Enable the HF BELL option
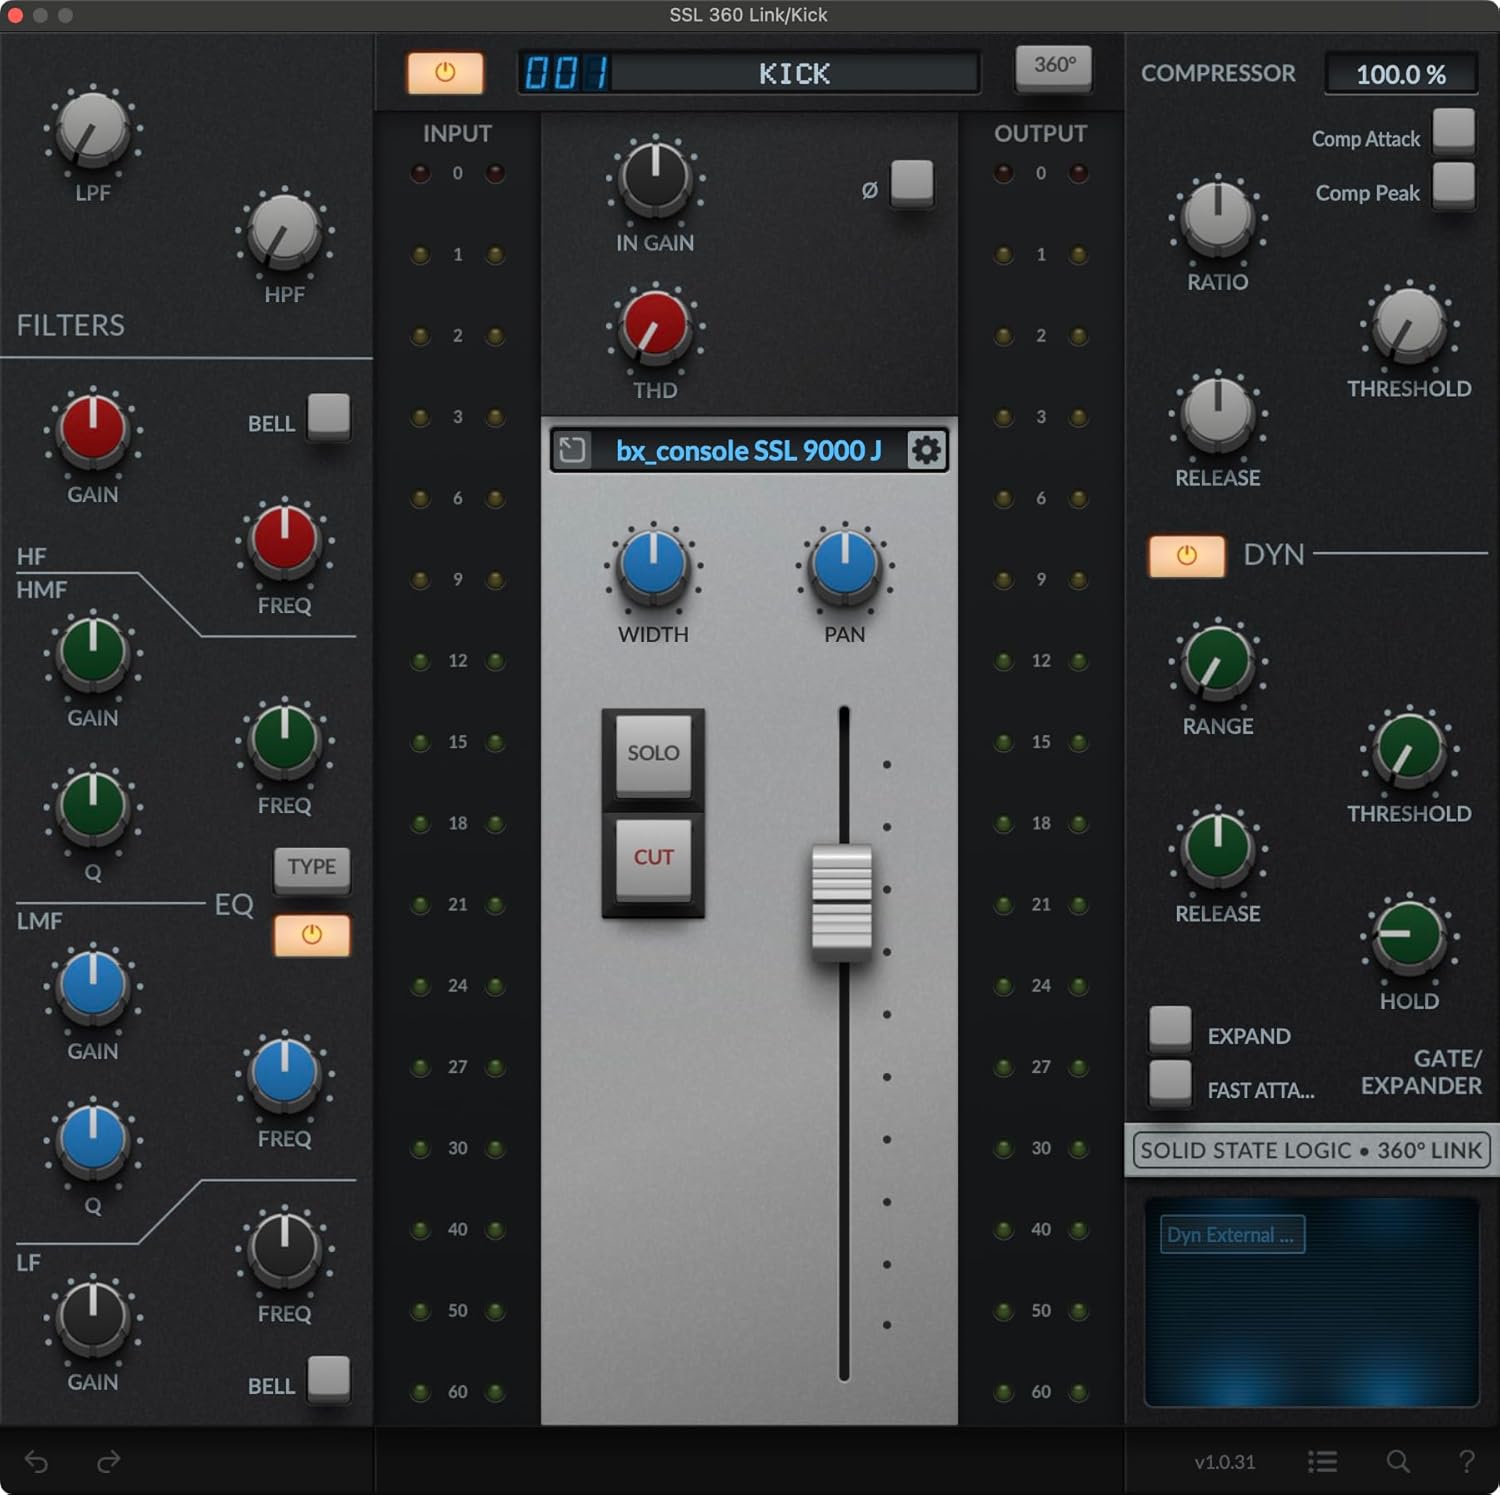The image size is (1500, 1495). (x=327, y=417)
